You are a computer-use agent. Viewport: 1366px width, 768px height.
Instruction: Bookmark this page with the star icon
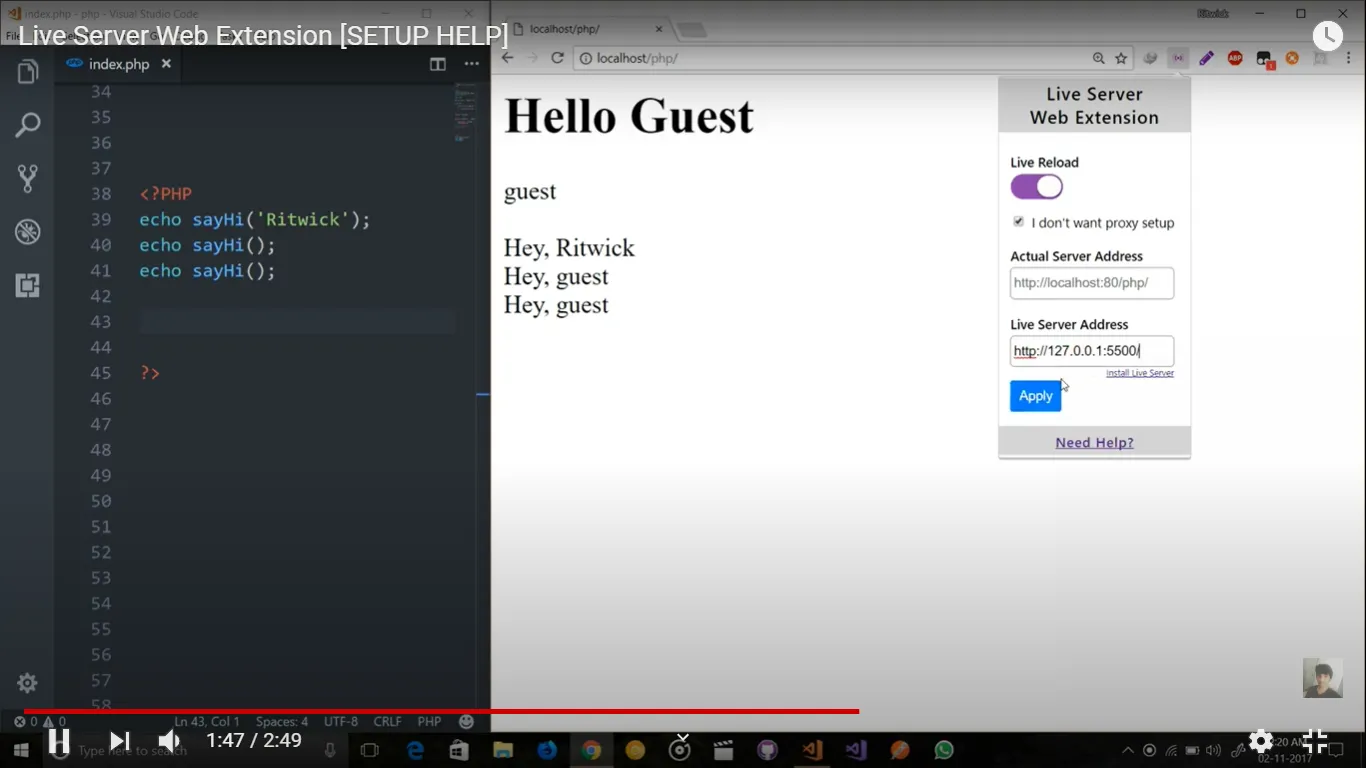[1121, 58]
